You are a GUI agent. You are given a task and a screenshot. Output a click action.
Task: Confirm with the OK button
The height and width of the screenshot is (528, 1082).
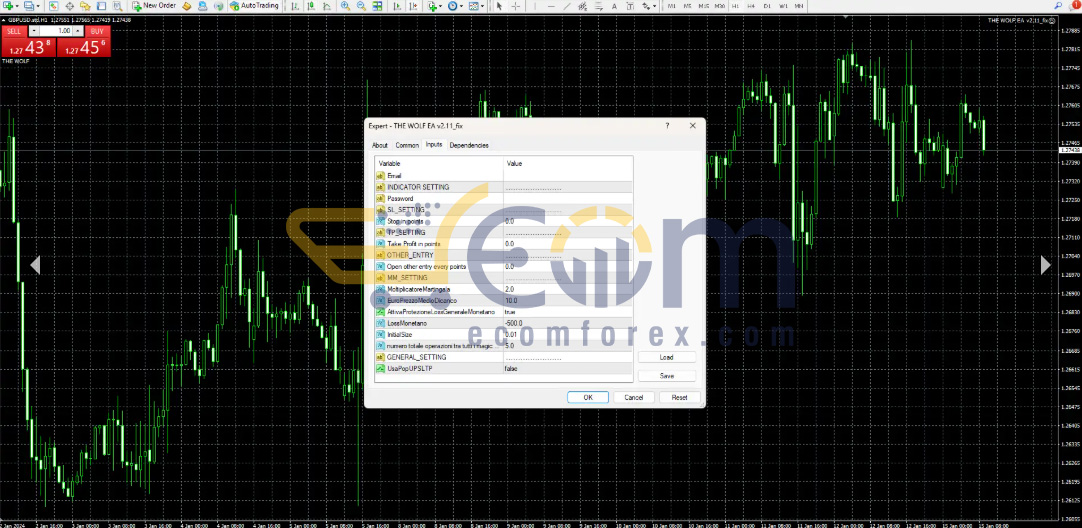588,398
